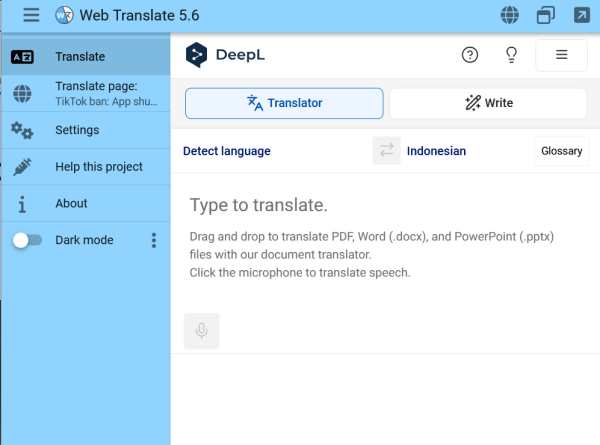
Task: Click the globe icon beside Translate page
Action: pyautogui.click(x=22, y=93)
